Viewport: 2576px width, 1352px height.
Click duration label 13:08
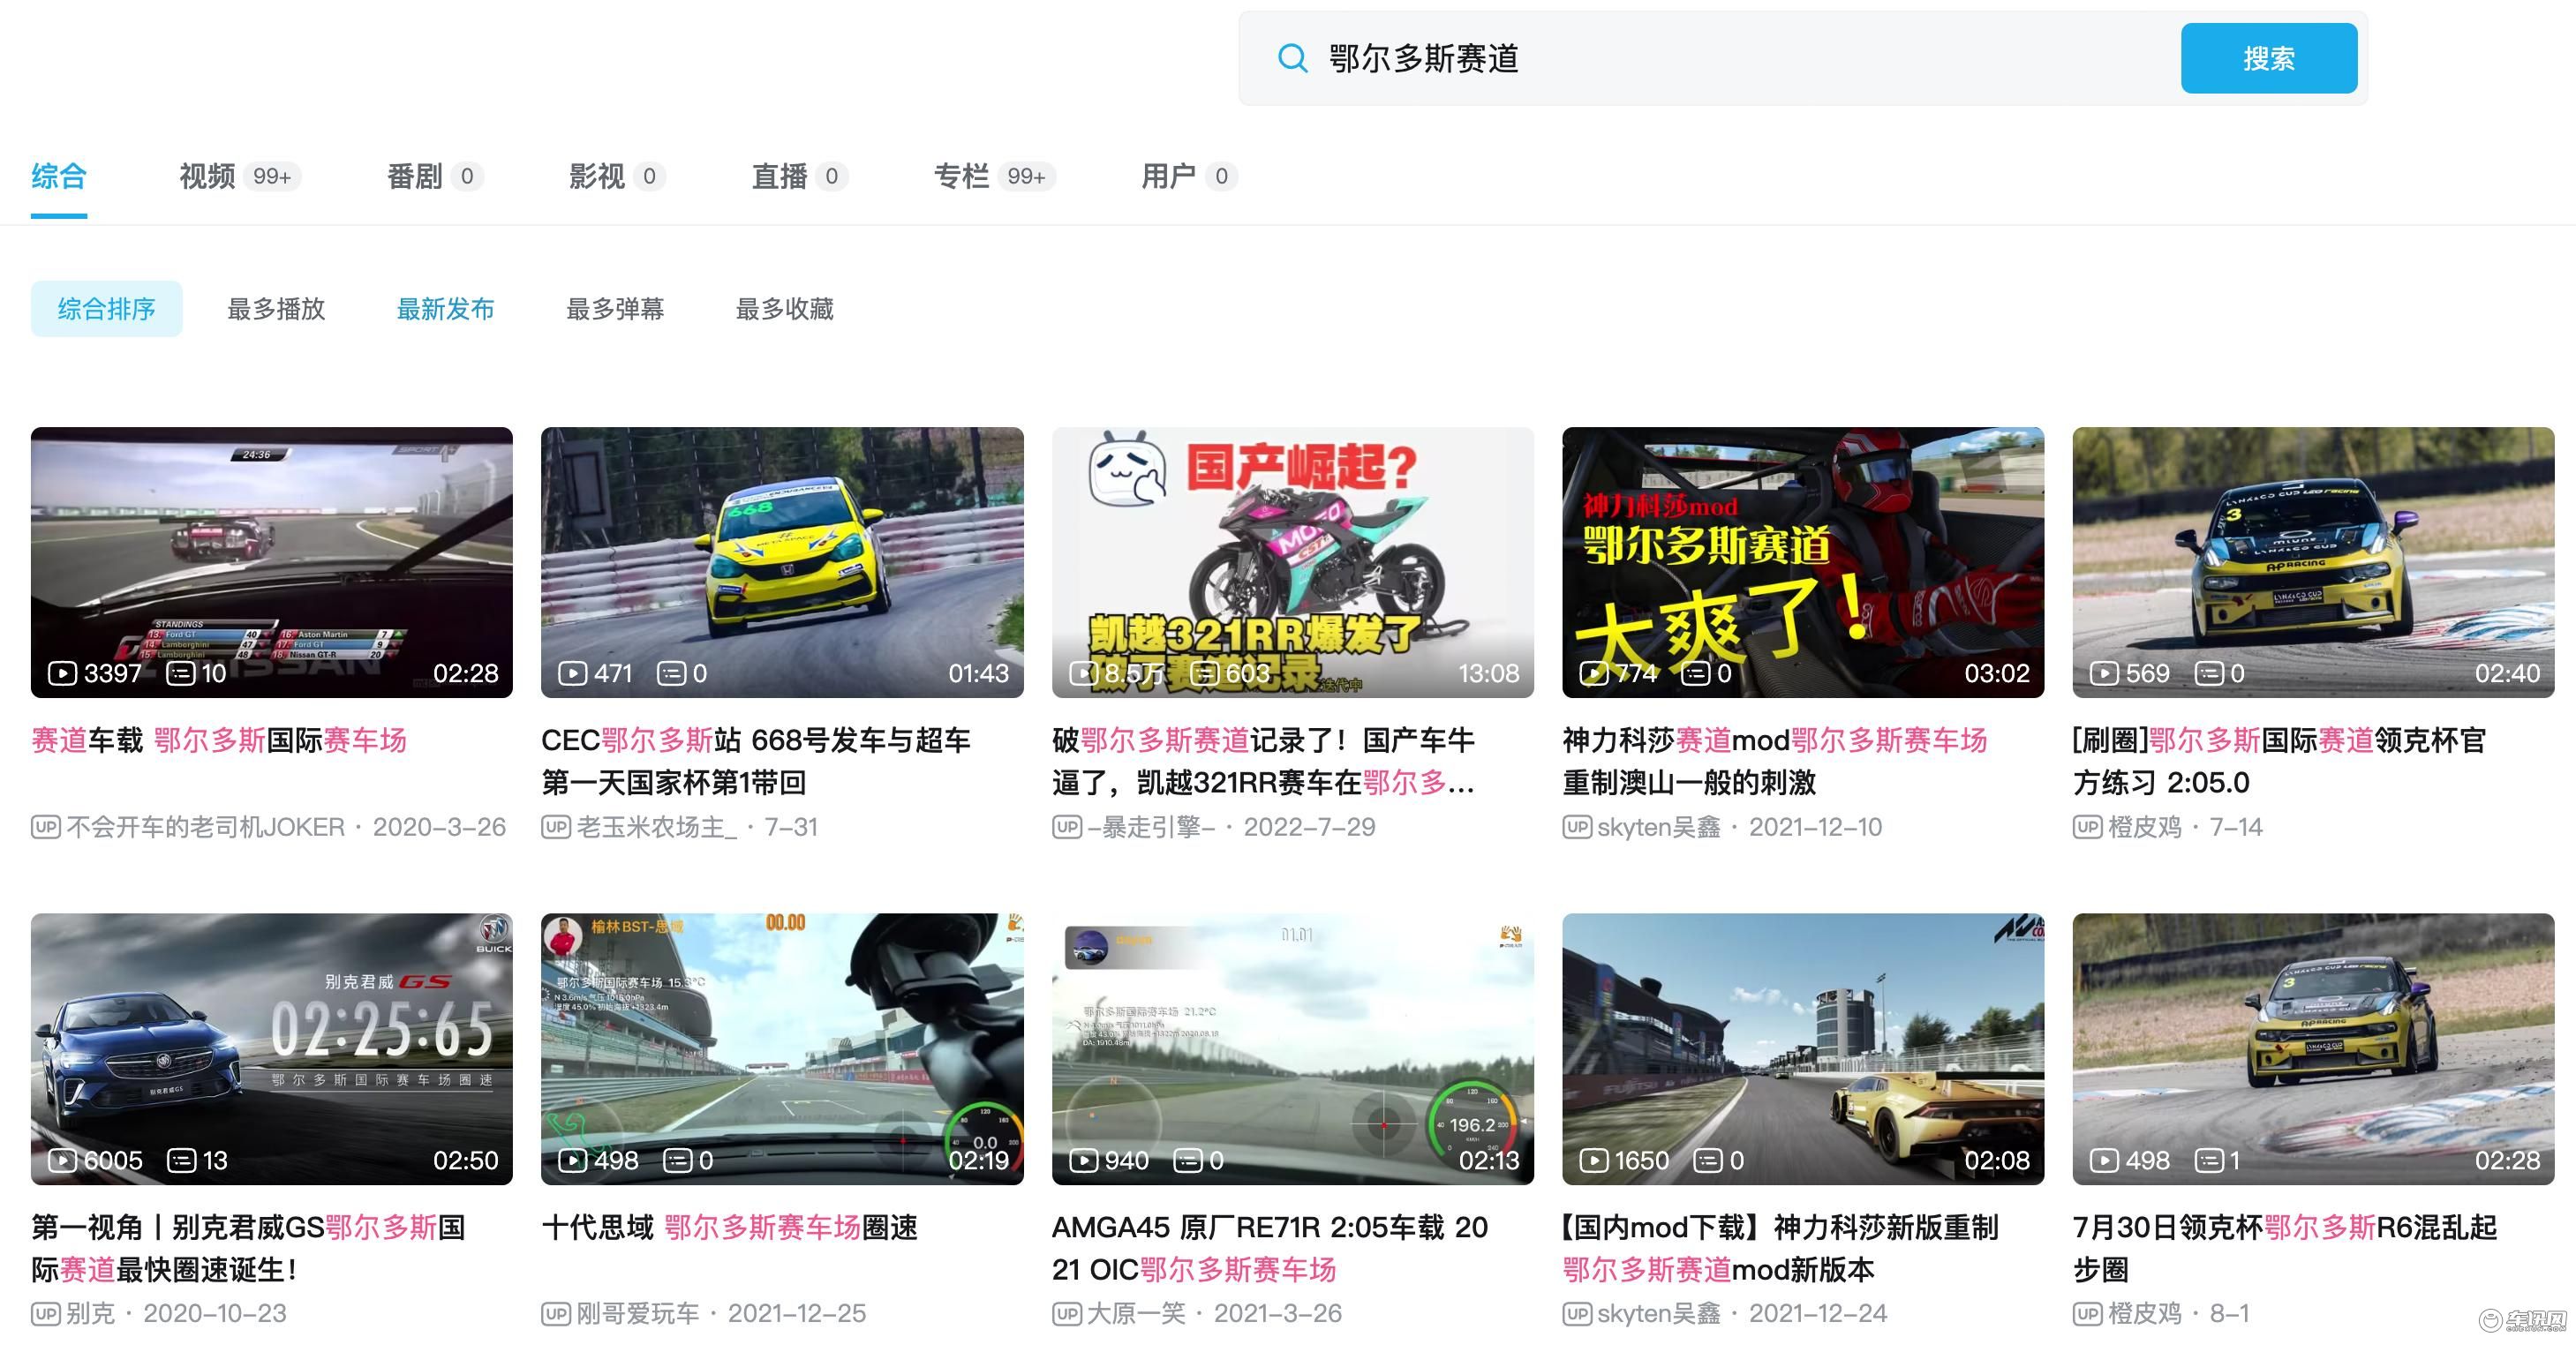1488,673
